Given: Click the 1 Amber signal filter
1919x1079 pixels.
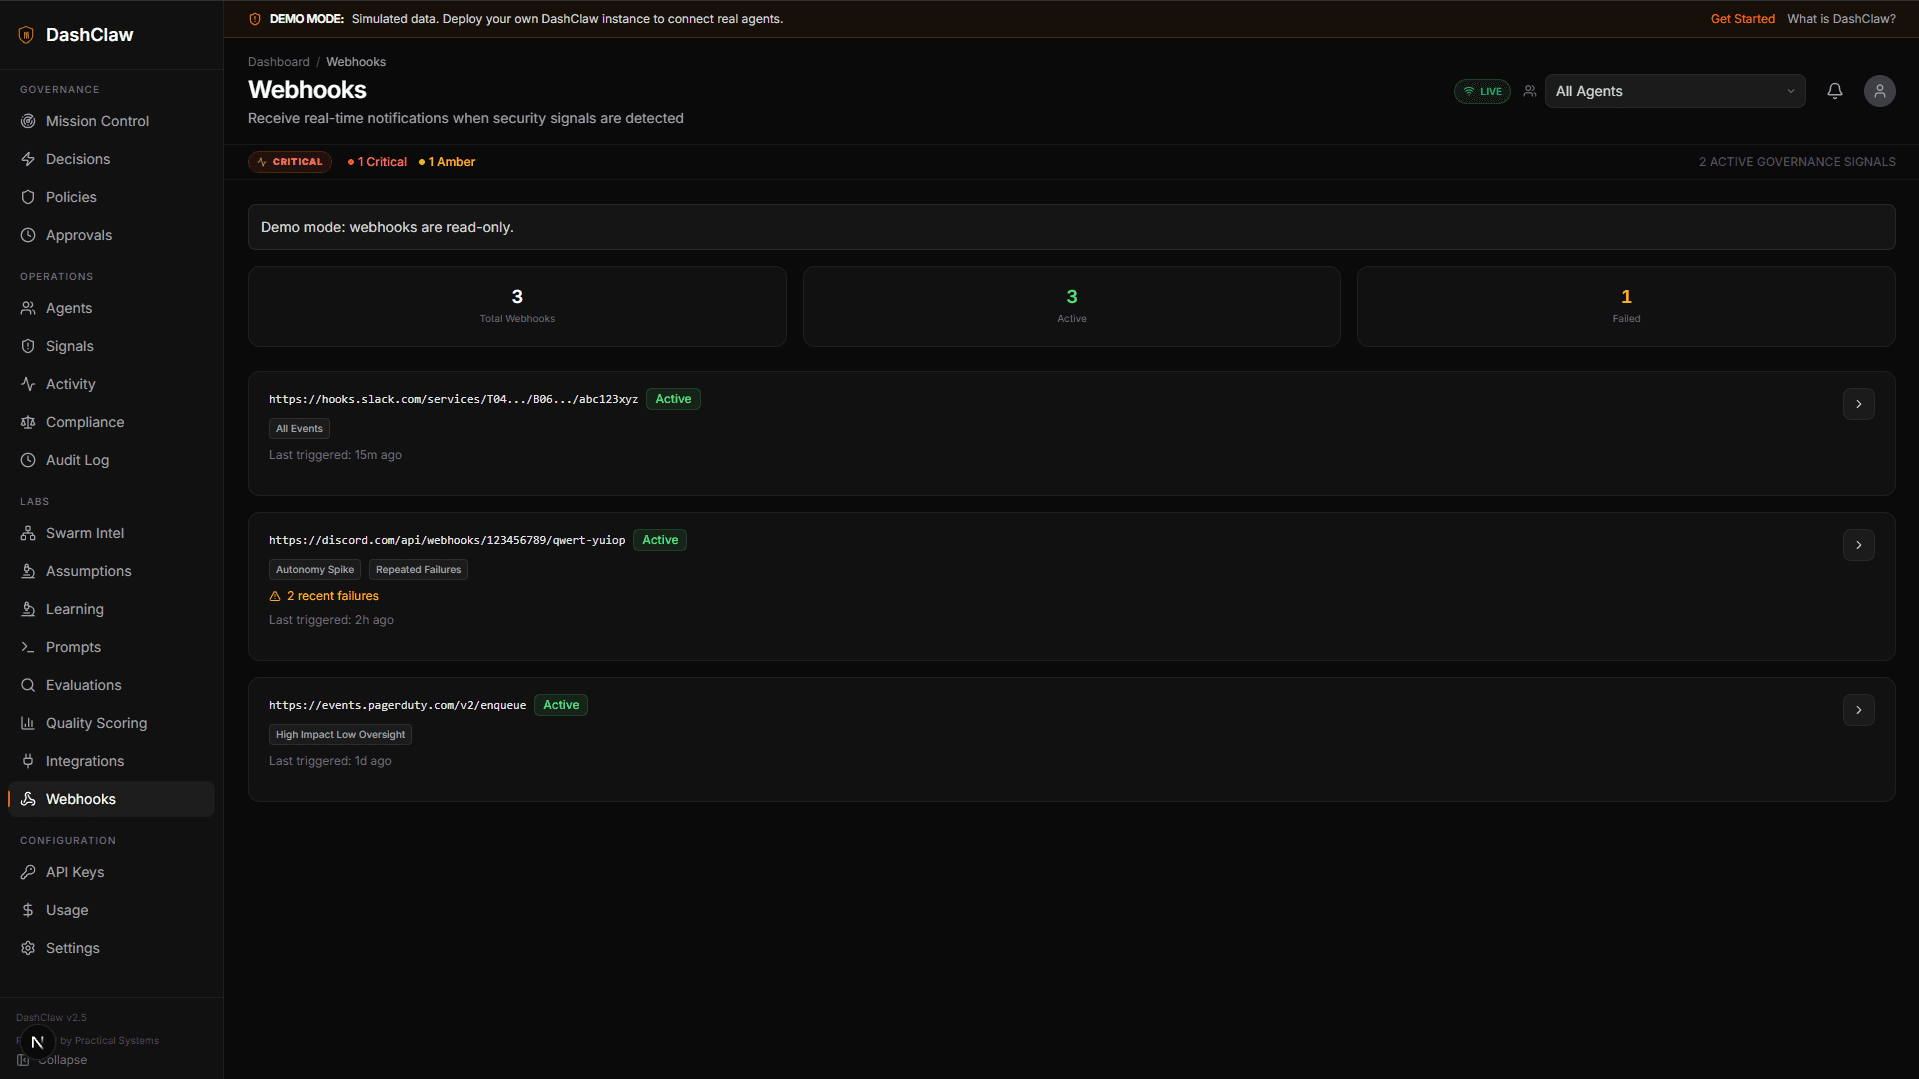Looking at the screenshot, I should pos(446,161).
